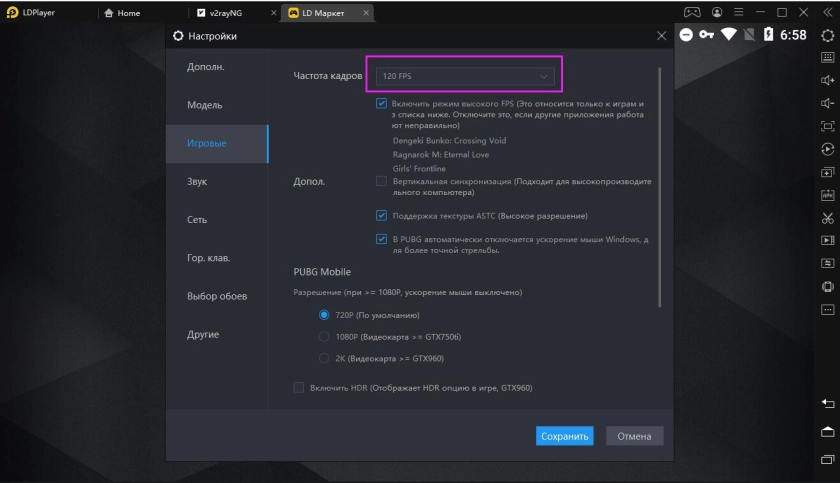Image resolution: width=840 pixels, height=483 pixels.
Task: Click the Android recent apps icon
Action: tap(828, 459)
